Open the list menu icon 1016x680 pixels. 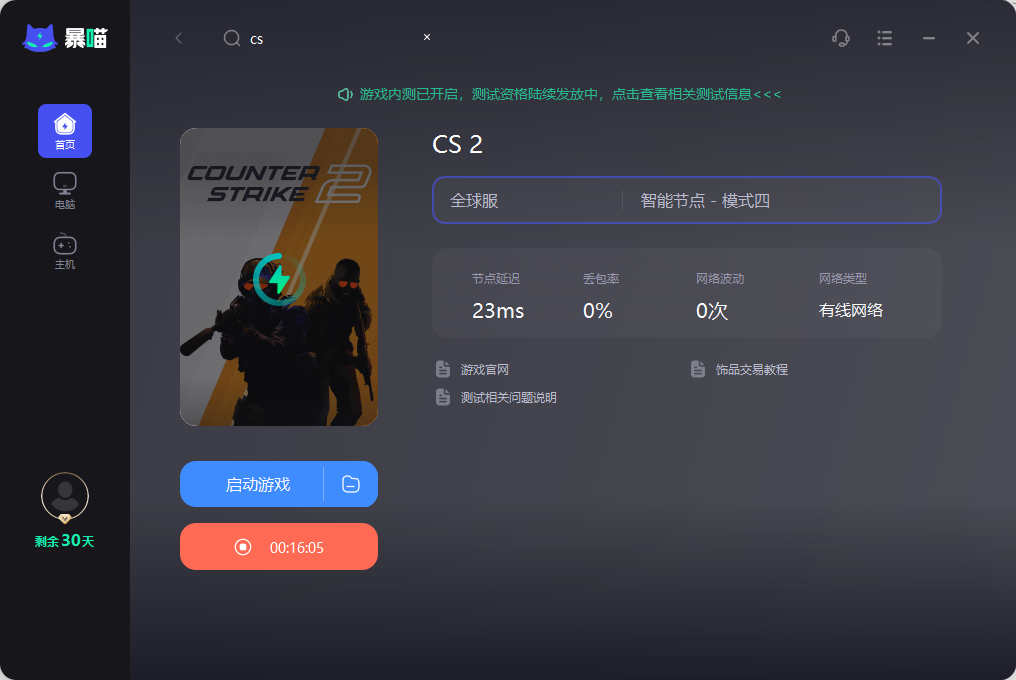(x=884, y=38)
